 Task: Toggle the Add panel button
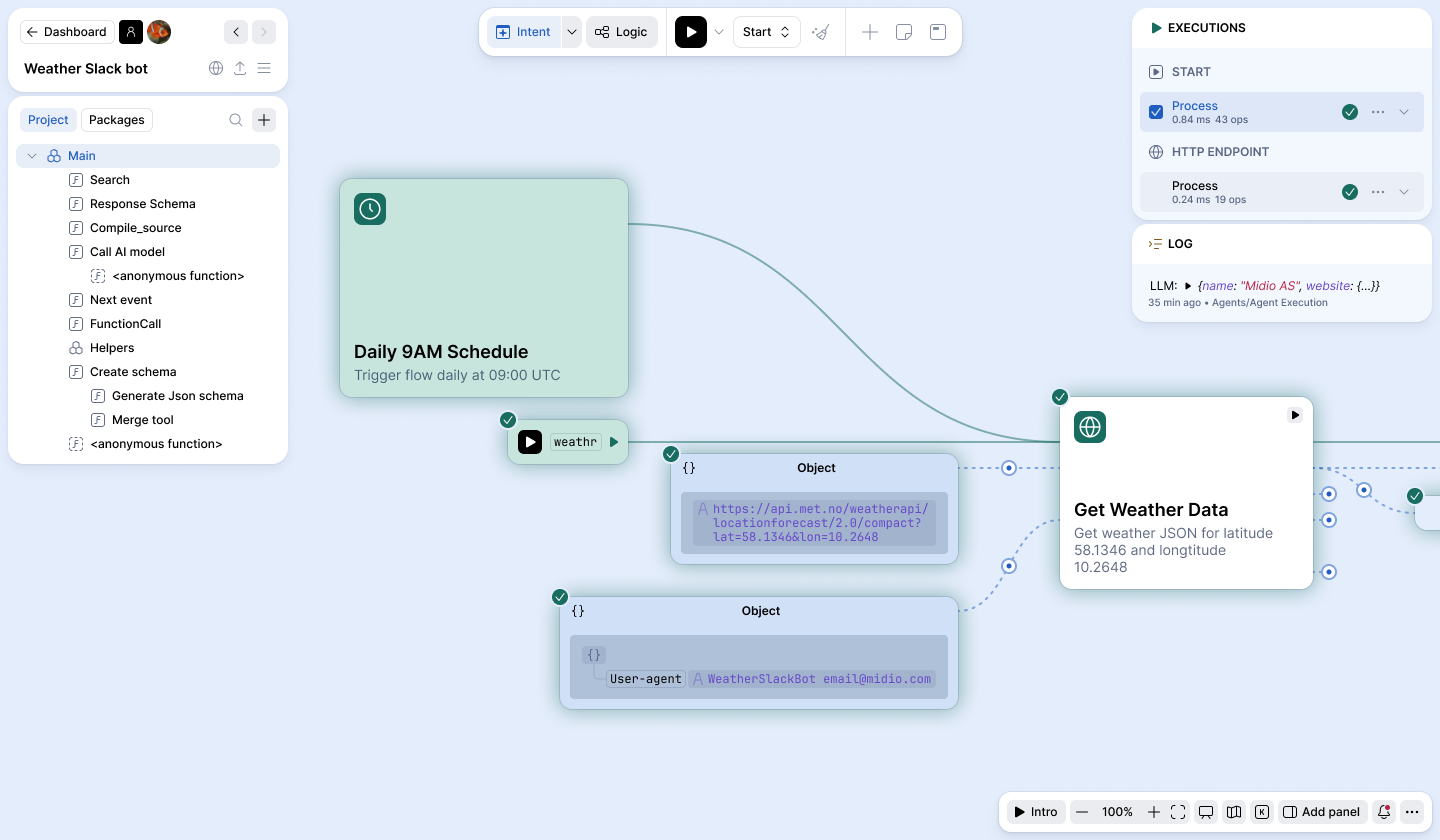pyautogui.click(x=1321, y=812)
